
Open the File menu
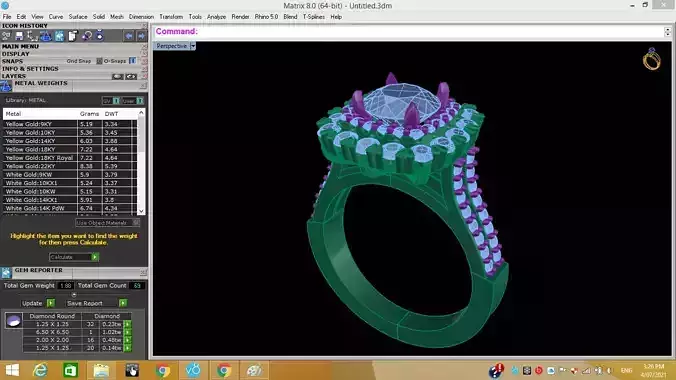pos(7,17)
